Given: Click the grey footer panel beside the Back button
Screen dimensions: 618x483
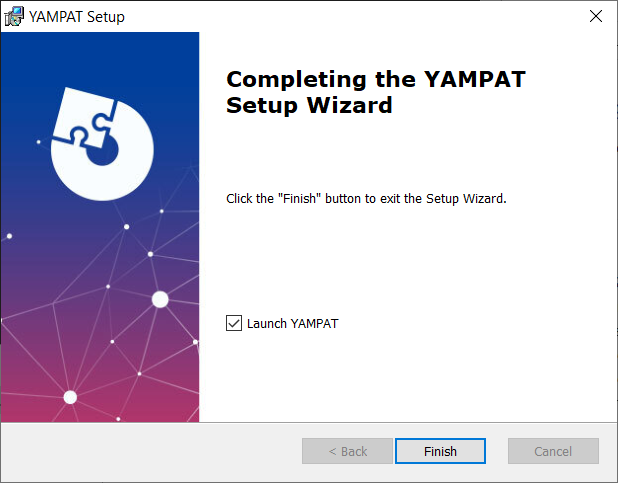Looking at the screenshot, I should 150,451.
